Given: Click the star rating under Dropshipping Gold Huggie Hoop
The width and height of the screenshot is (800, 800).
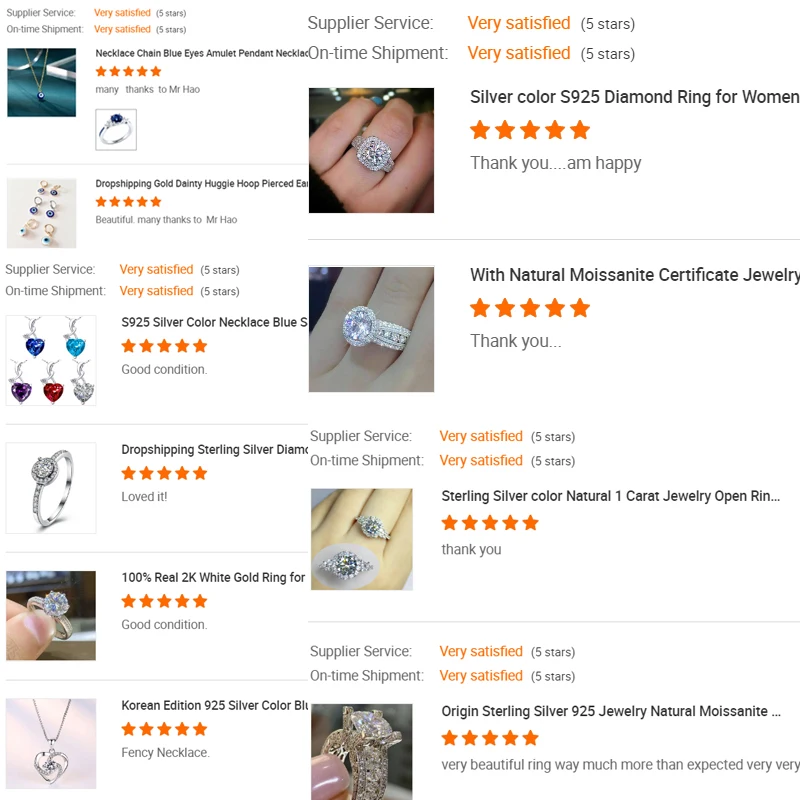Looking at the screenshot, I should click(129, 202).
